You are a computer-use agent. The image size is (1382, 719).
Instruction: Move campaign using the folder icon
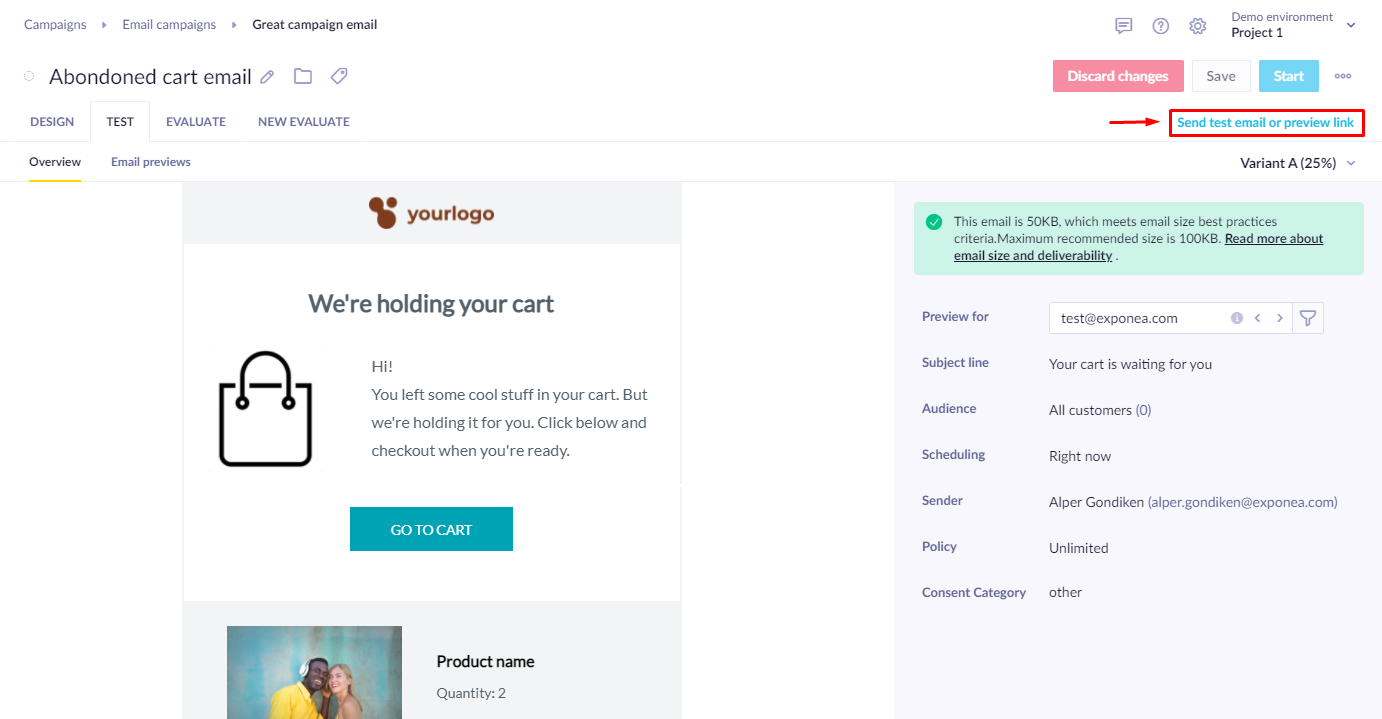click(303, 76)
